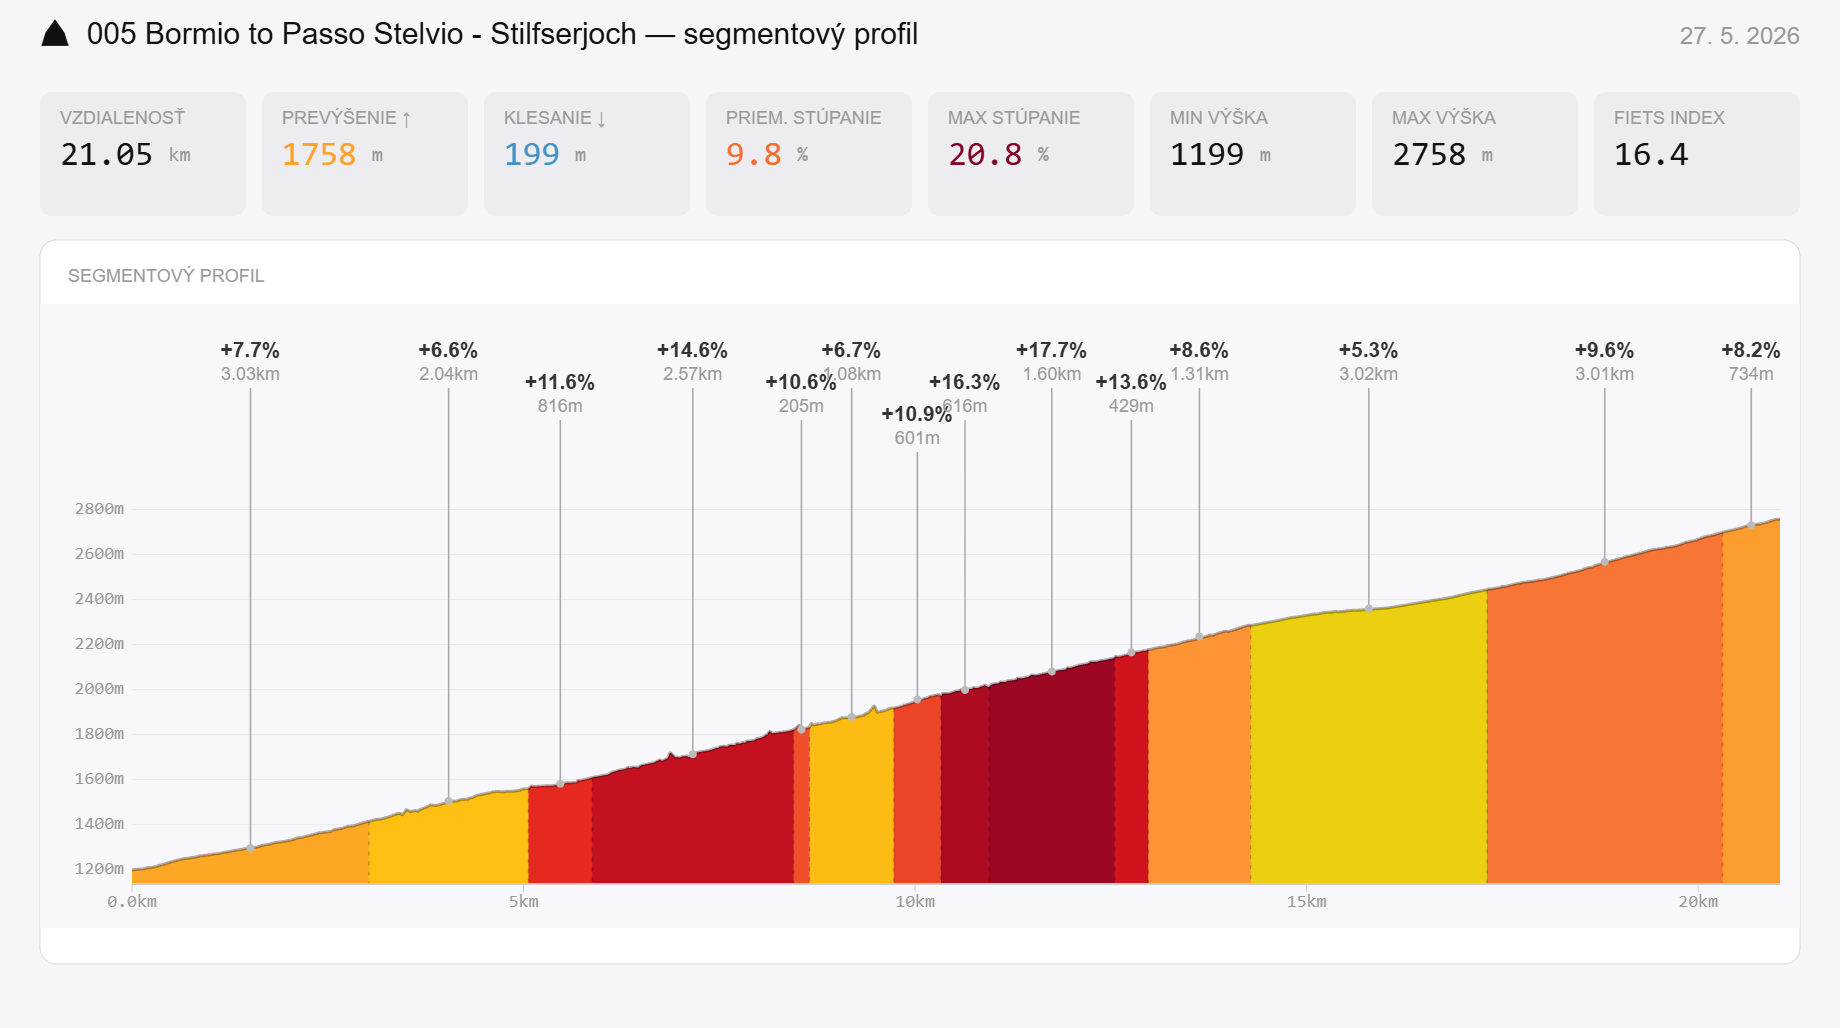The image size is (1840, 1028).
Task: Click the profile marker dot under +5.3%
Action: [1368, 608]
